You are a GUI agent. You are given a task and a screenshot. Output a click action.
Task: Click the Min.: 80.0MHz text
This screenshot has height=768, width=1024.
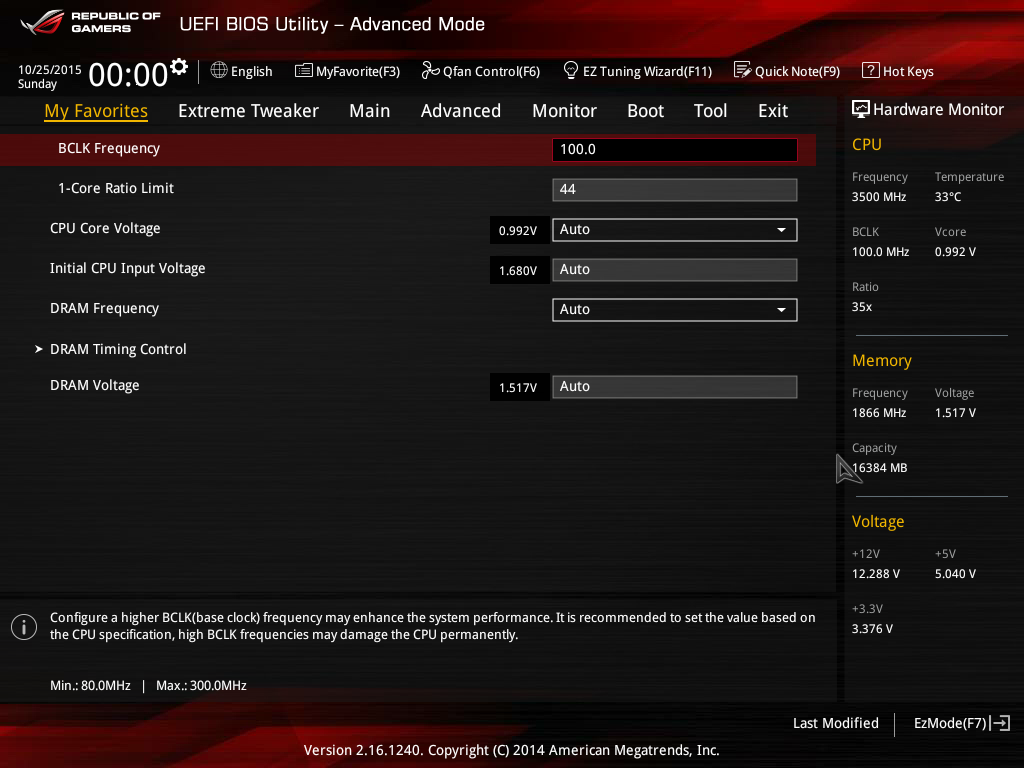(90, 686)
